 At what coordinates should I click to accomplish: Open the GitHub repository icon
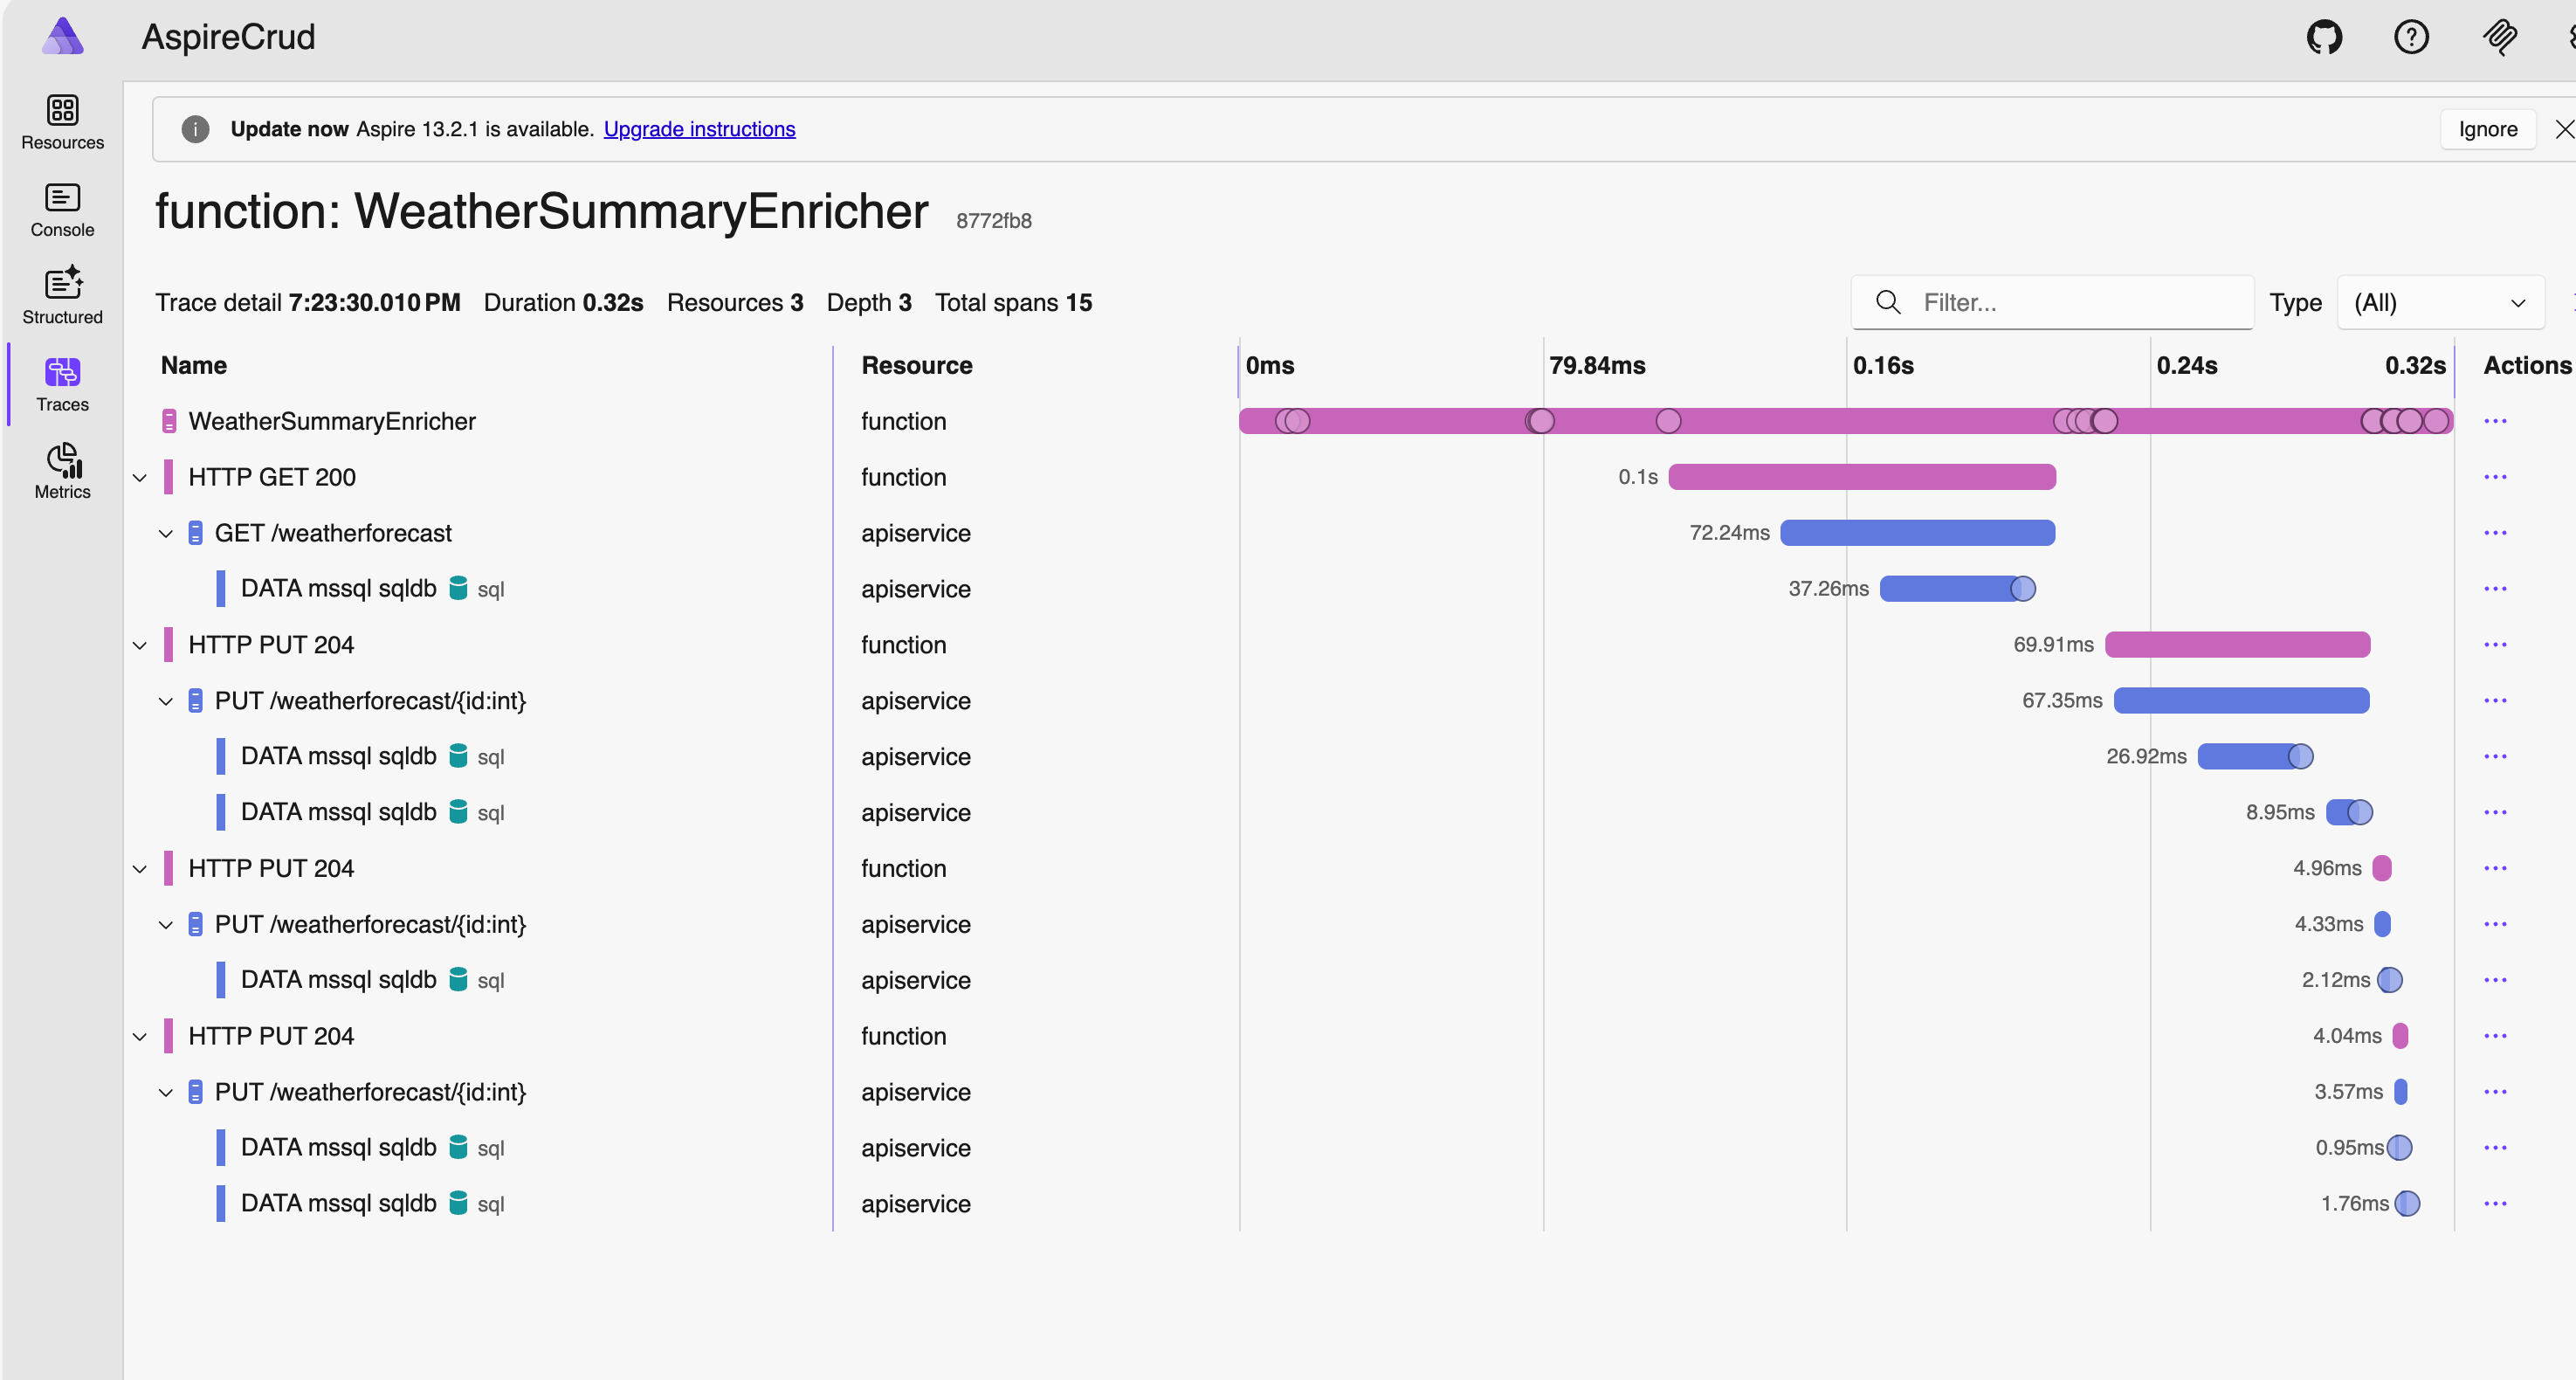tap(2324, 38)
